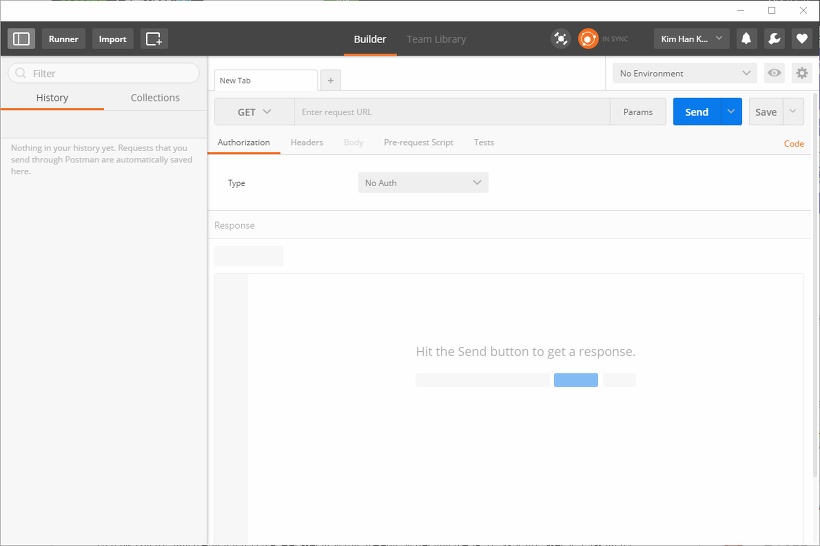Add a new request tab

click(331, 81)
